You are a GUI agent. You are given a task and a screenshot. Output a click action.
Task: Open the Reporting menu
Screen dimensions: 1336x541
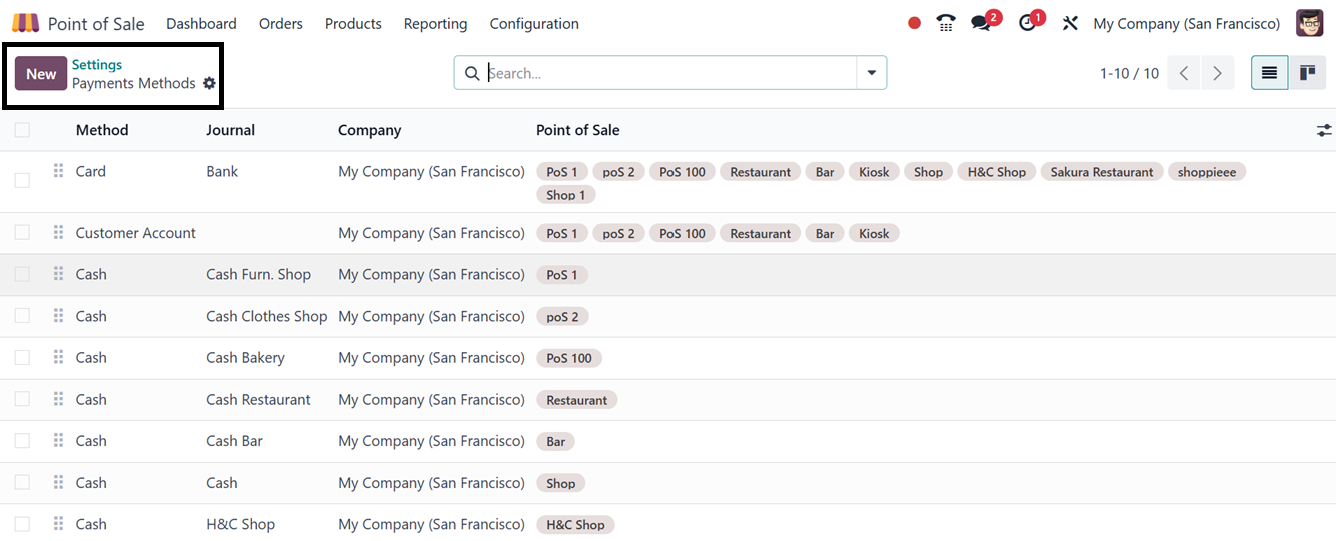point(435,23)
